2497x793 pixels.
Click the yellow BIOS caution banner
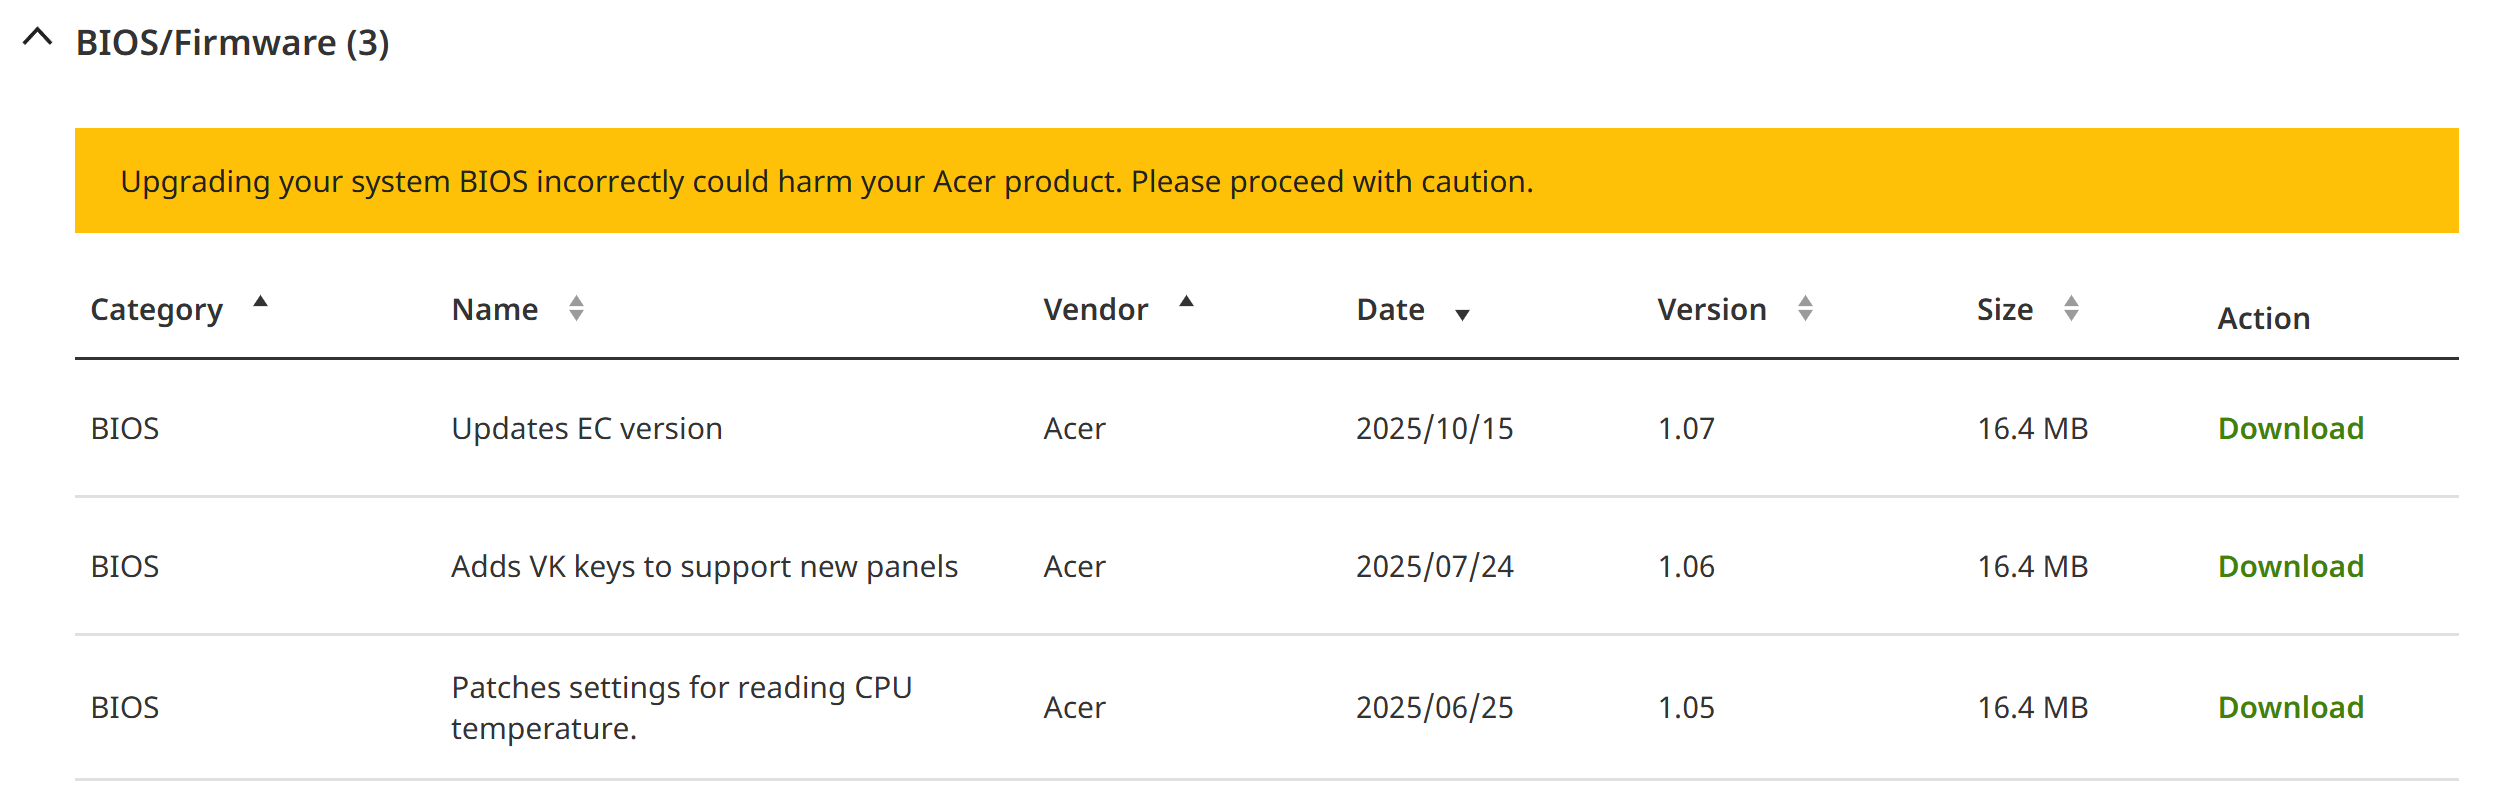[x=1266, y=181]
